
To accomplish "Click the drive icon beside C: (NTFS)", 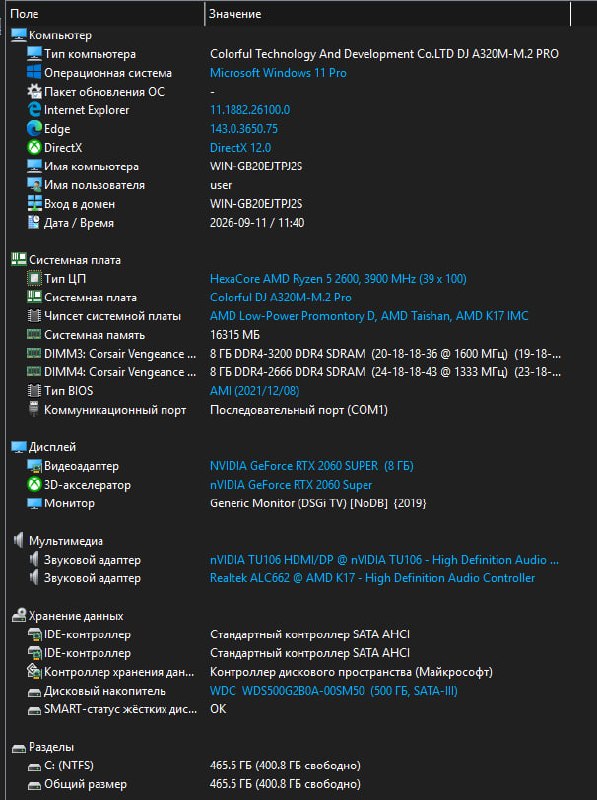I will click(x=34, y=766).
